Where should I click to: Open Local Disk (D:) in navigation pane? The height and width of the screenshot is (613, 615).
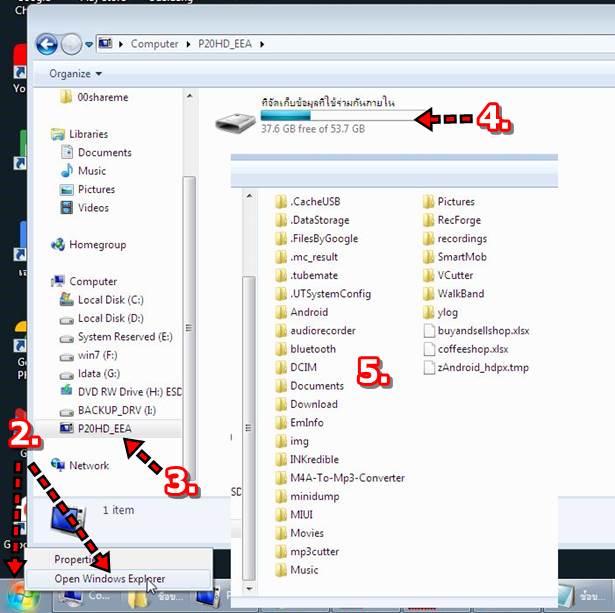(102, 318)
